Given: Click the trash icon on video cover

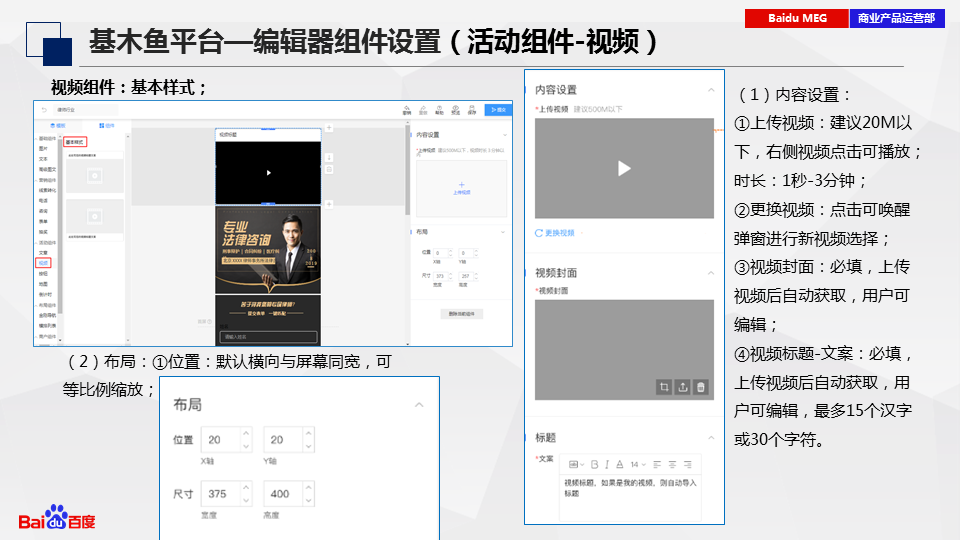Looking at the screenshot, I should tap(701, 387).
